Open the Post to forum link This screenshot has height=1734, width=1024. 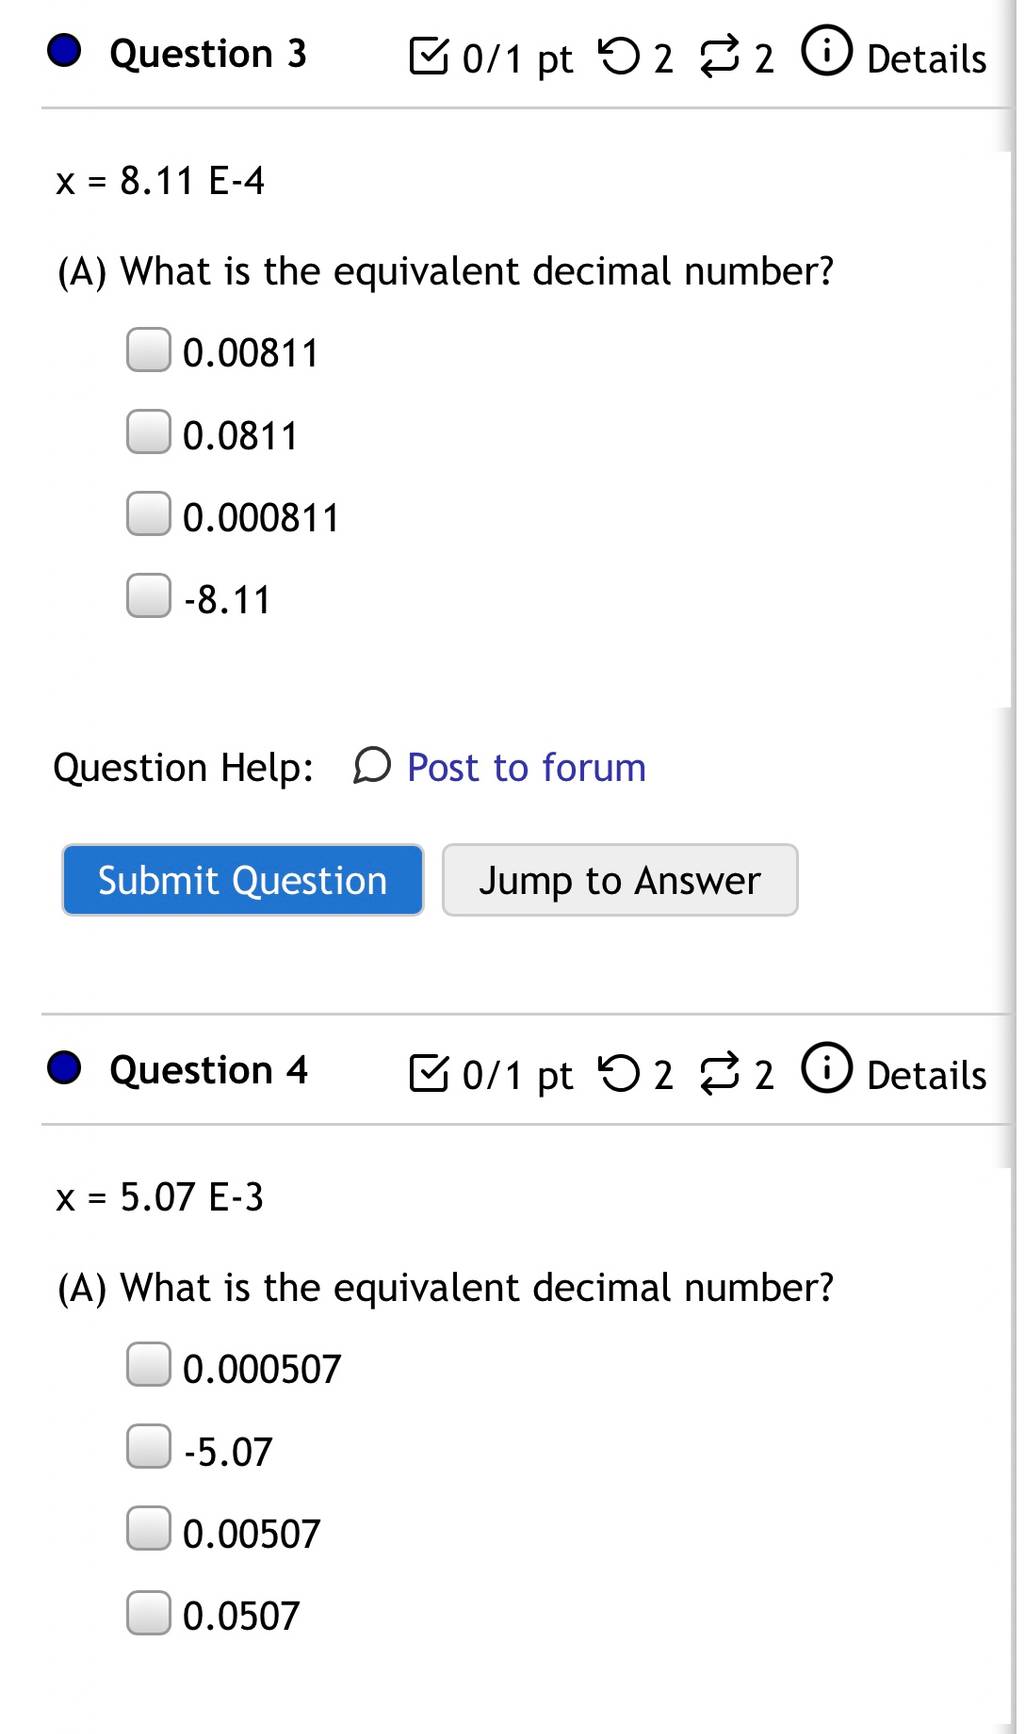coord(526,767)
